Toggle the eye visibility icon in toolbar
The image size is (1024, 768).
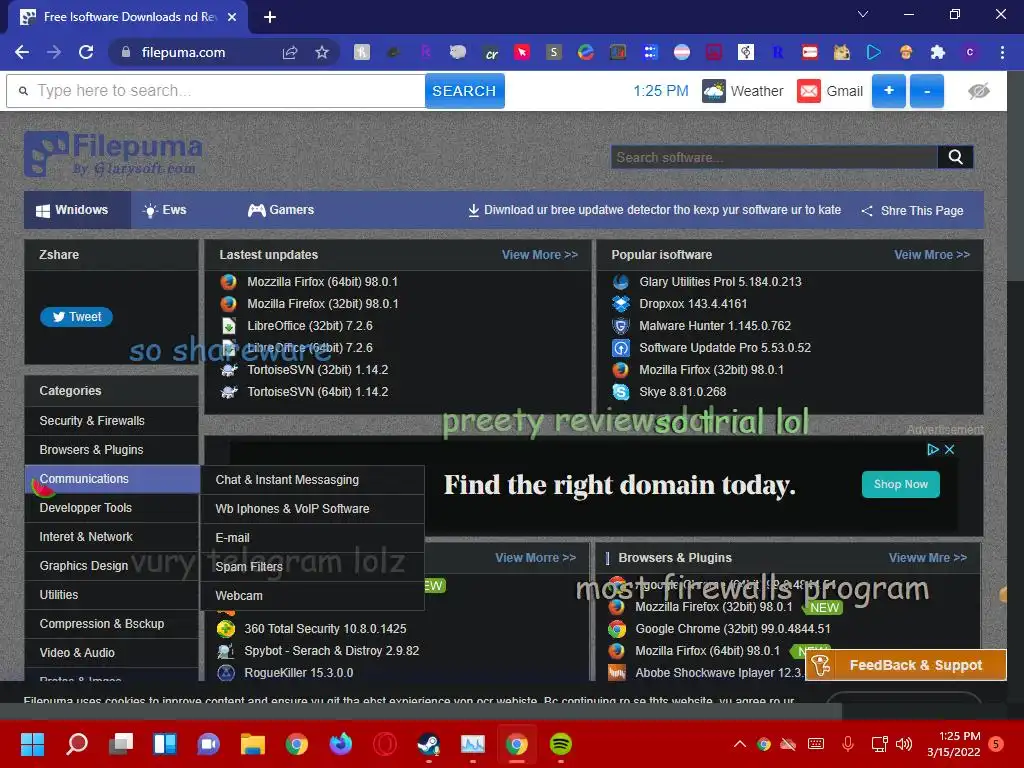[x=978, y=91]
